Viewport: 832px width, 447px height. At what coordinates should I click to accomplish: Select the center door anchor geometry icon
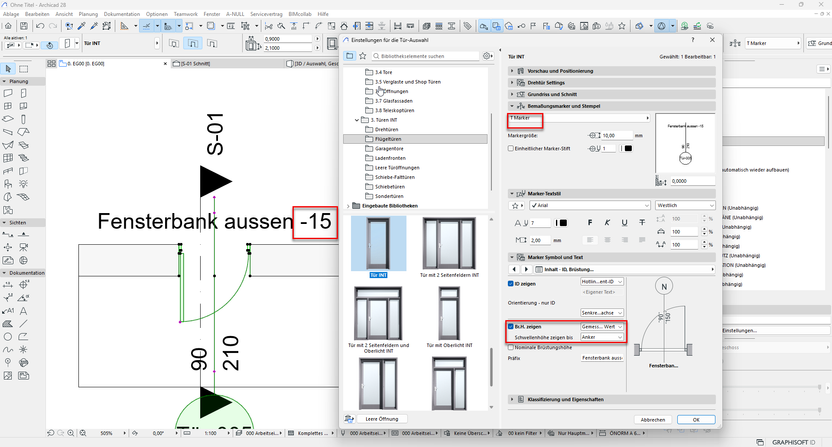click(x=193, y=44)
